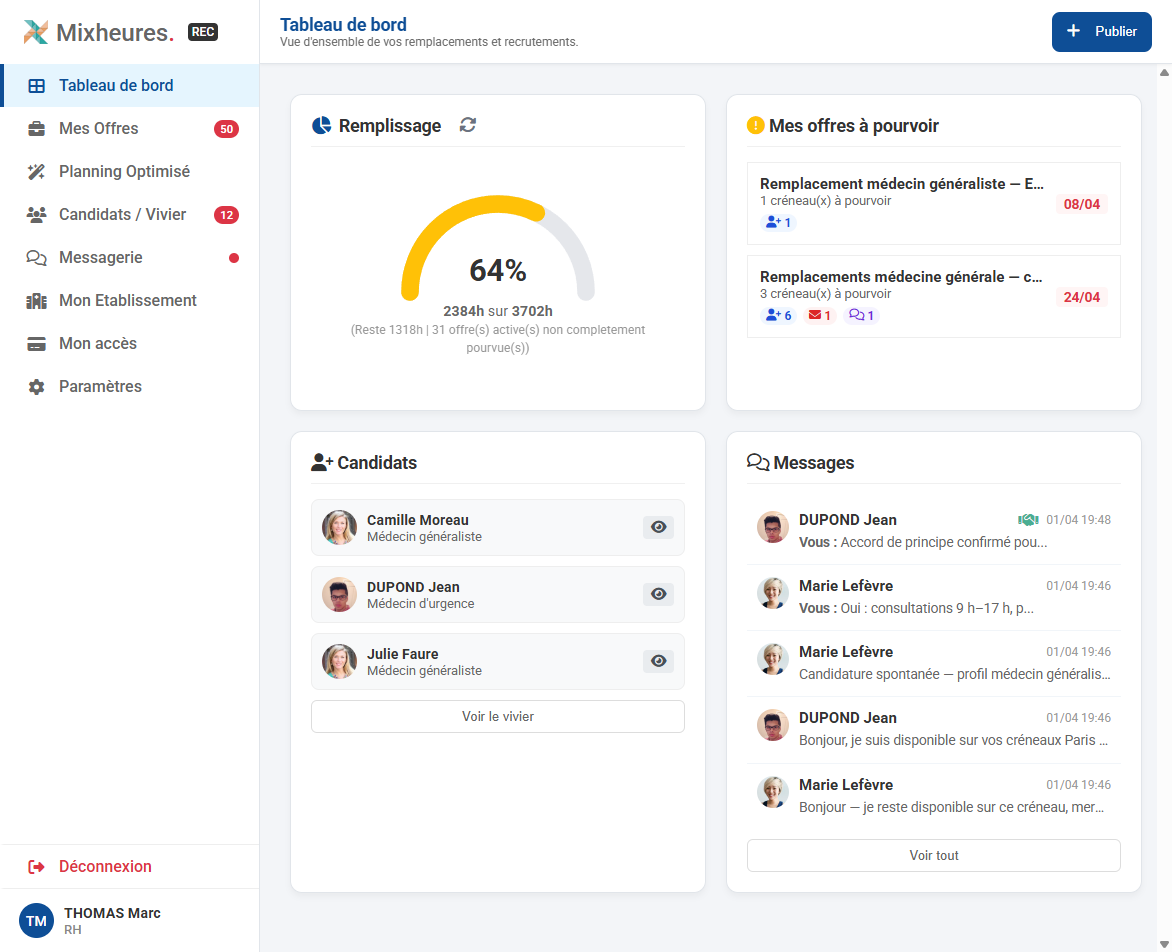
Task: Open DUPOND Jean's 'Bonjour, je suis disponible' message
Action: pyautogui.click(x=934, y=730)
